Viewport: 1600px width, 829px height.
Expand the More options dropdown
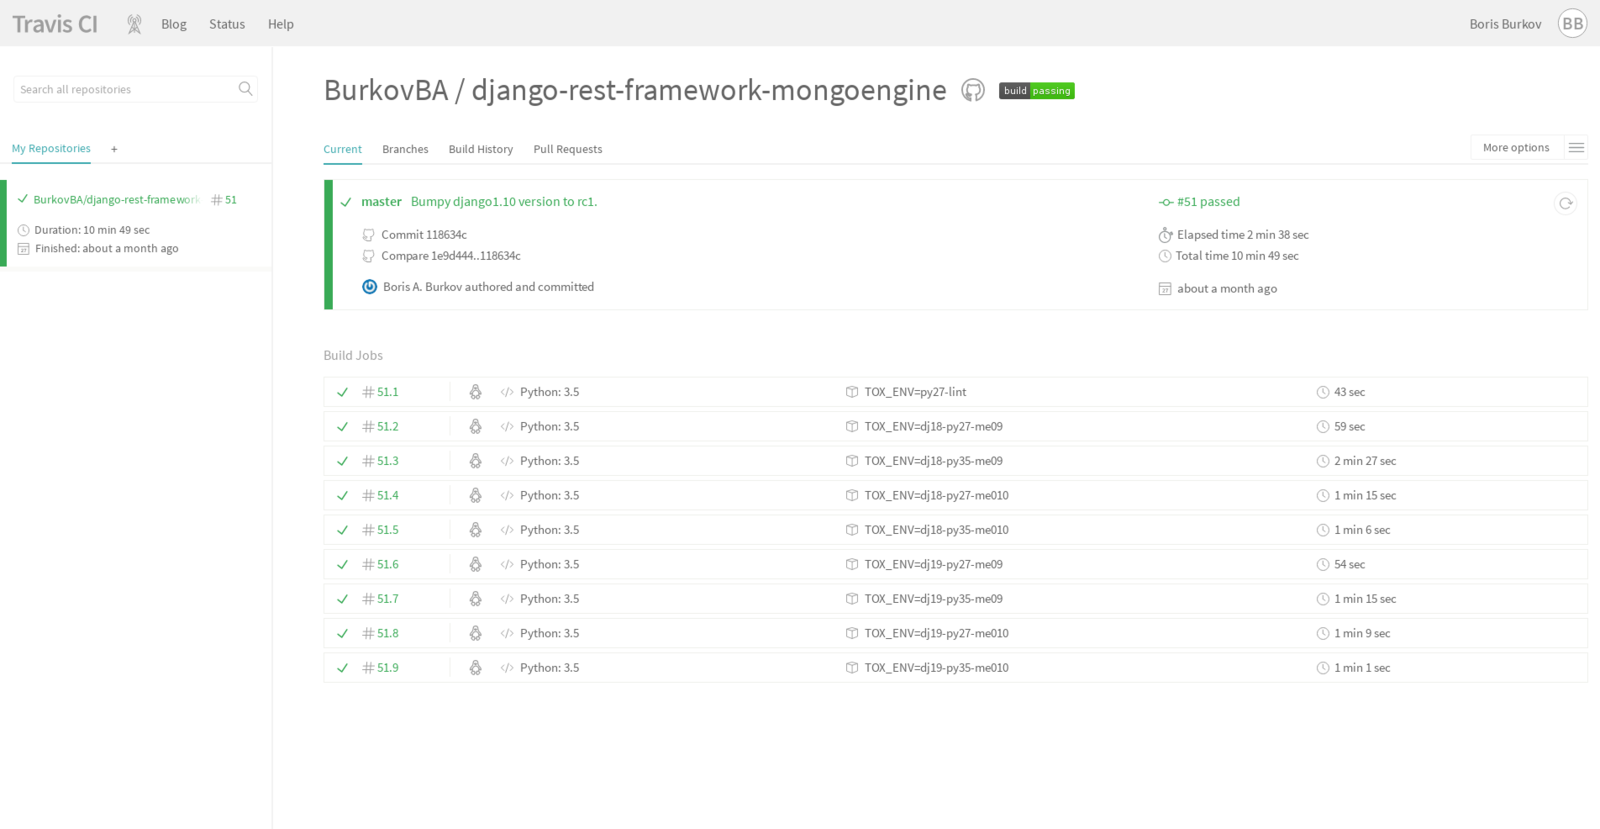coord(1516,148)
